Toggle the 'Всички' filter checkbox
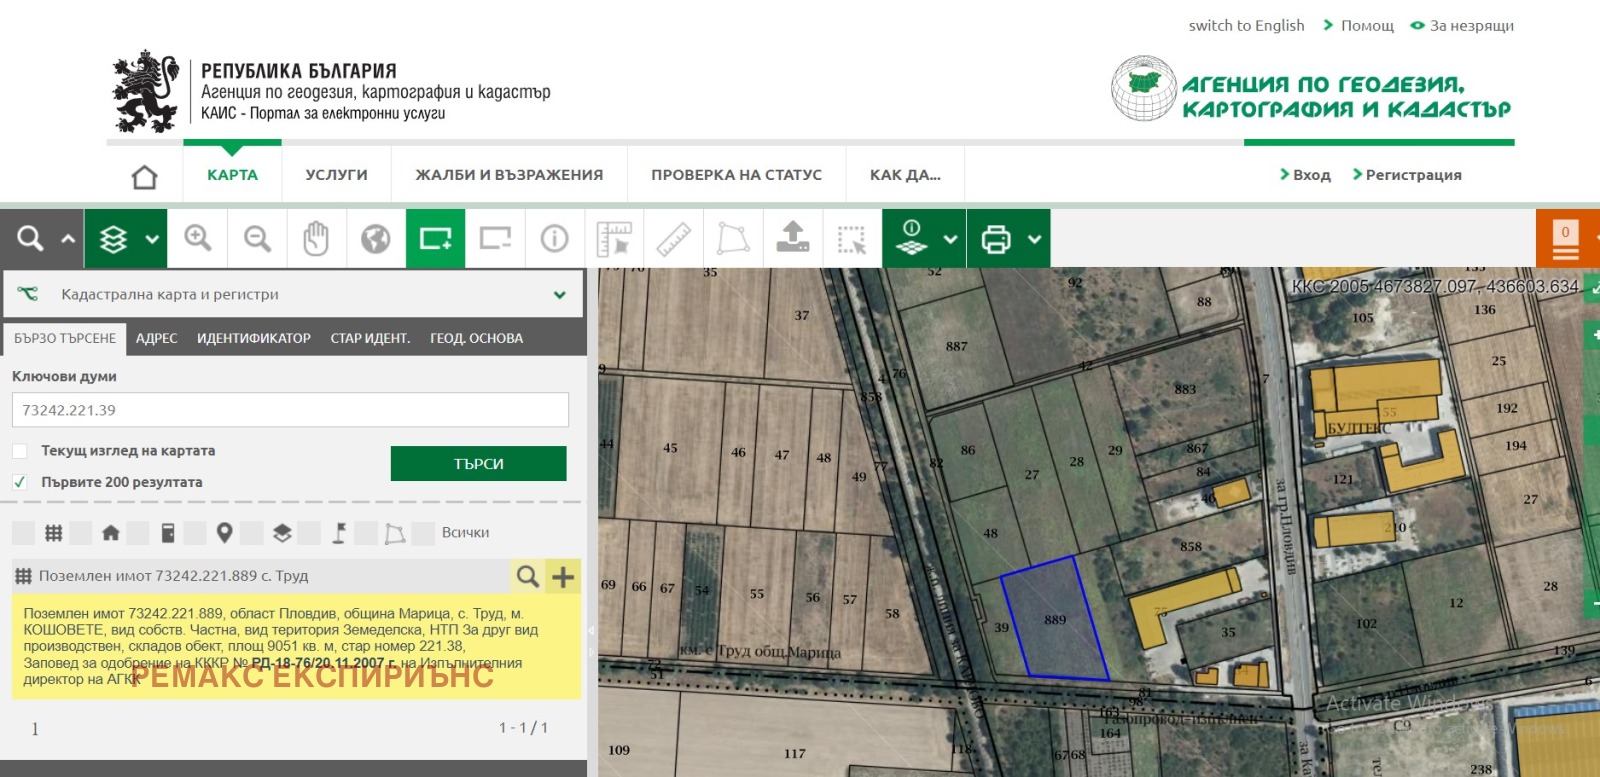The height and width of the screenshot is (777, 1600). (424, 533)
